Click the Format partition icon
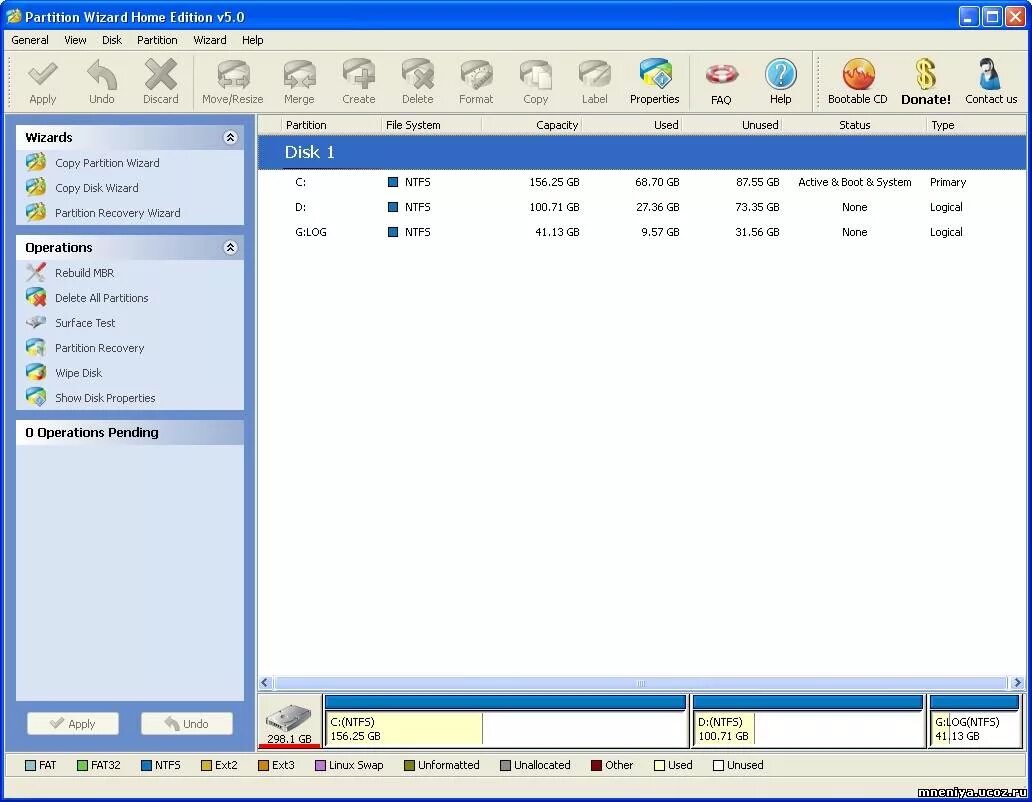This screenshot has width=1032, height=802. tap(477, 74)
